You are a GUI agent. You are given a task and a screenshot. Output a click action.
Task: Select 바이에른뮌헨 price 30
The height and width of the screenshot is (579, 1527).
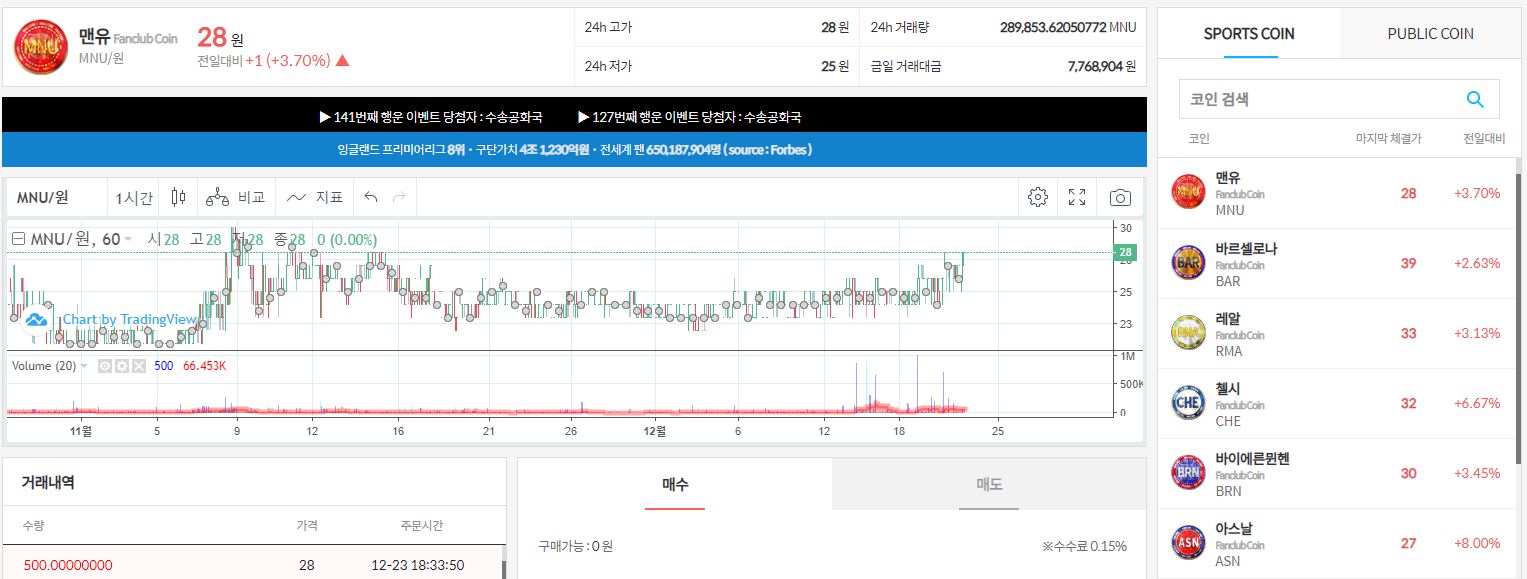tap(1408, 473)
